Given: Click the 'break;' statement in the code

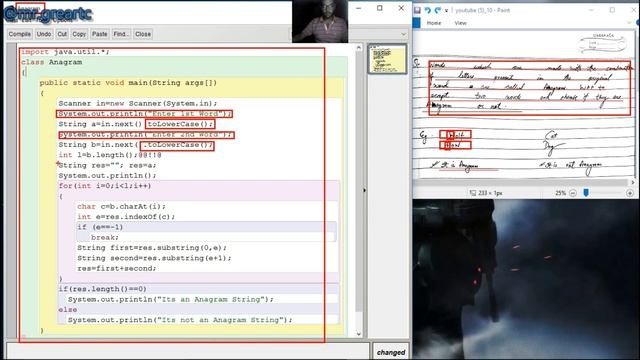Looking at the screenshot, I should pyautogui.click(x=105, y=238).
